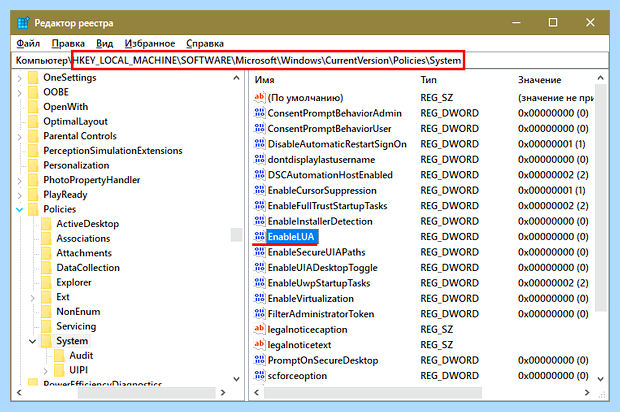Select the OpenWith key
620x412 pixels.
66,107
